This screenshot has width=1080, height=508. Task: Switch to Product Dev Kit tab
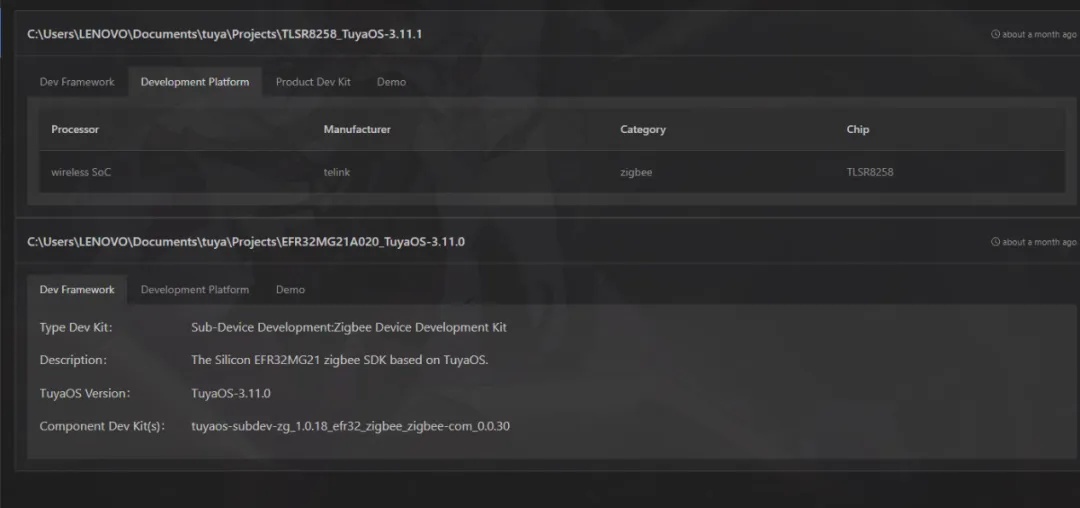point(313,82)
